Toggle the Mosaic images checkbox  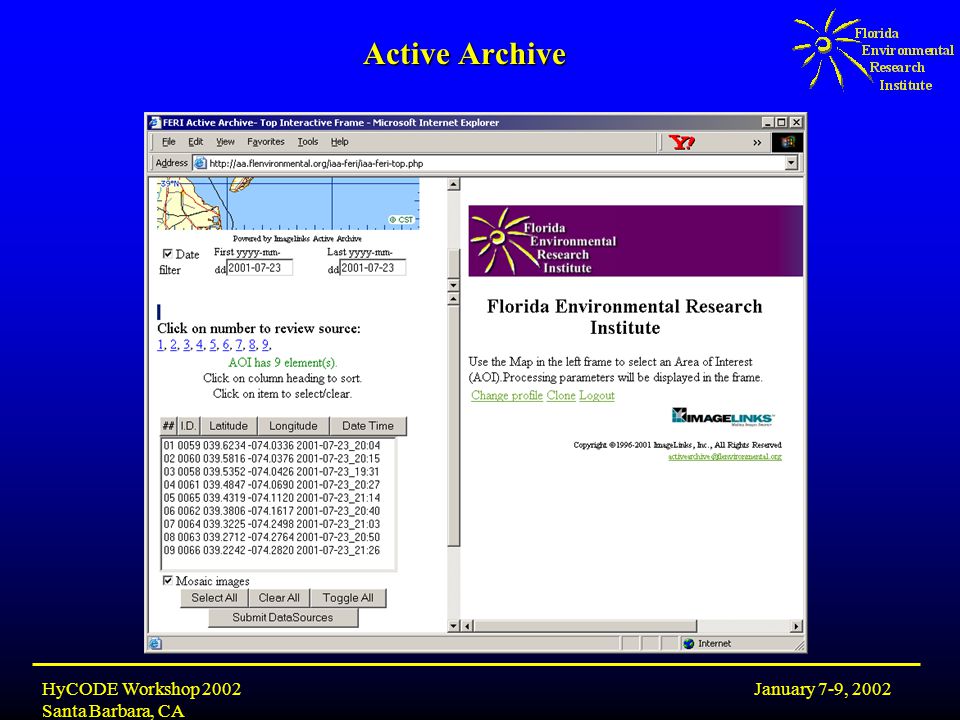pyautogui.click(x=167, y=580)
